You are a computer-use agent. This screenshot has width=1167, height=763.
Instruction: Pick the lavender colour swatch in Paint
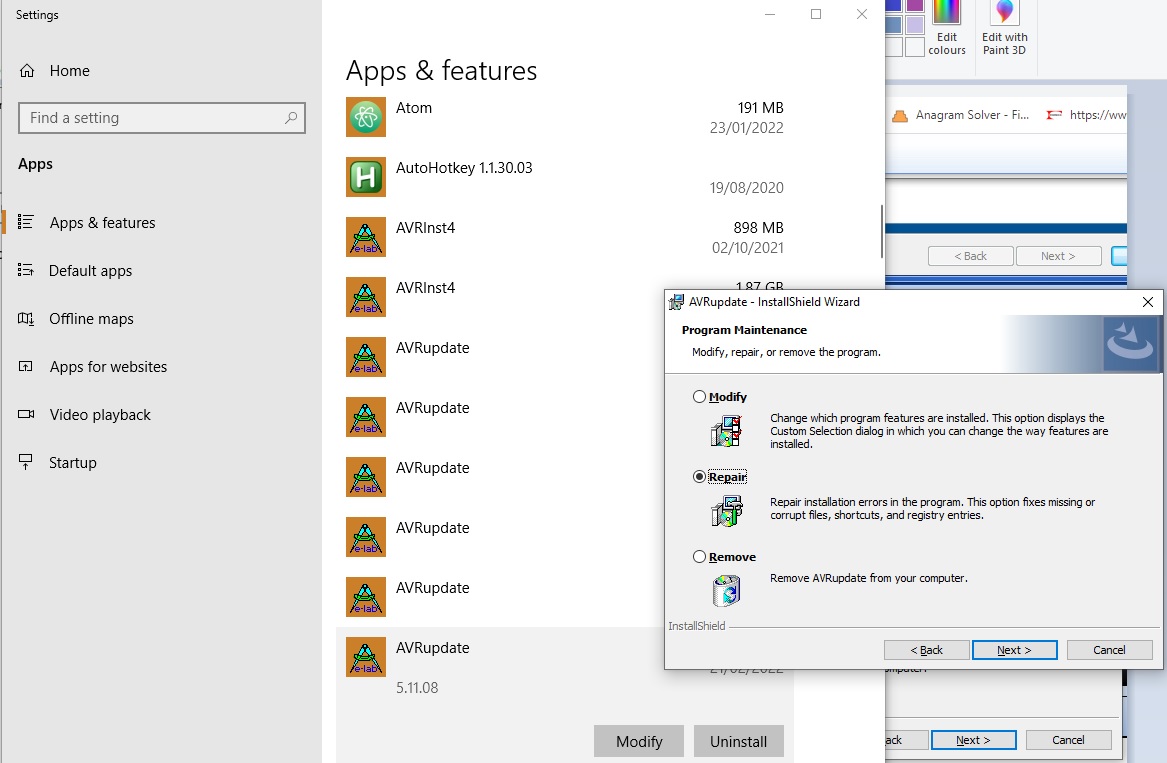915,25
